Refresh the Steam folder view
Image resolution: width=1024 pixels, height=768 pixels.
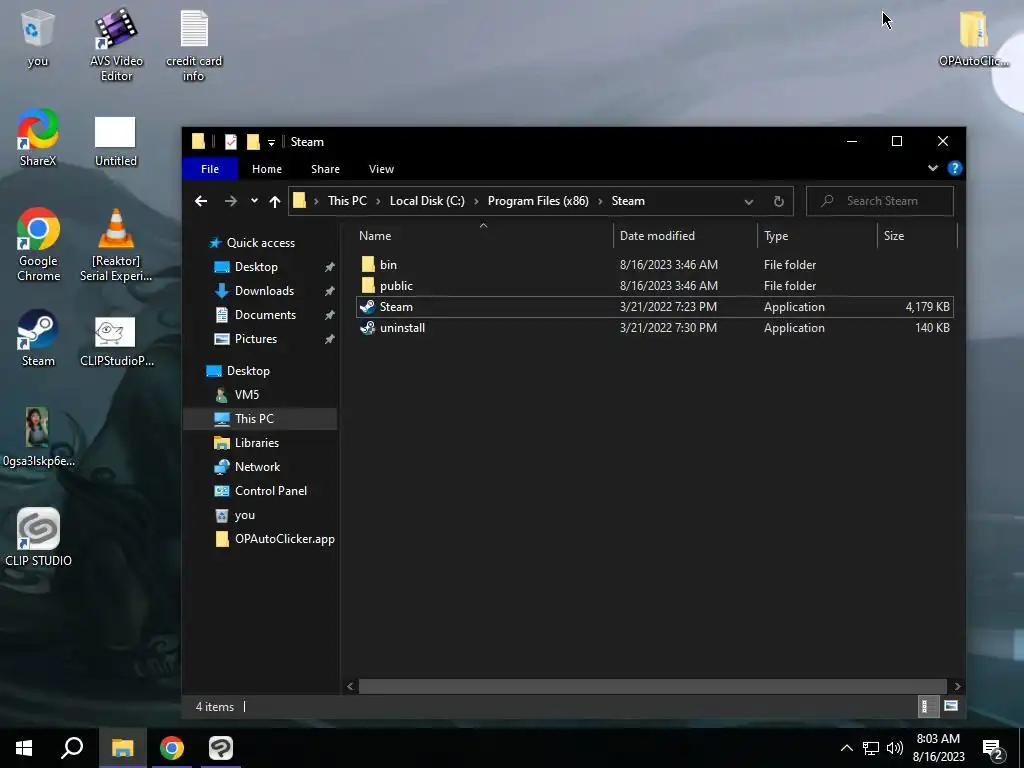tap(778, 202)
